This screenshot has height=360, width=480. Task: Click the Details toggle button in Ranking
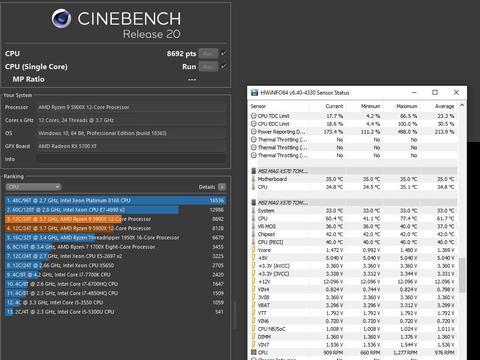pyautogui.click(x=222, y=187)
